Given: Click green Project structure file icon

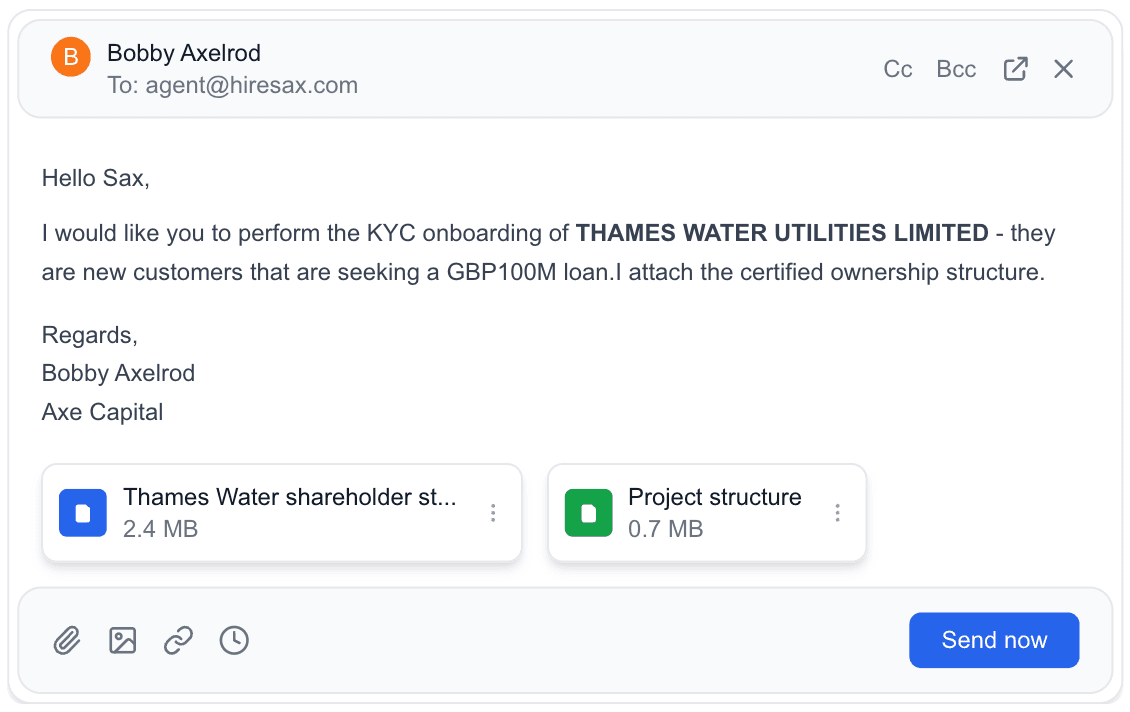Looking at the screenshot, I should point(589,513).
